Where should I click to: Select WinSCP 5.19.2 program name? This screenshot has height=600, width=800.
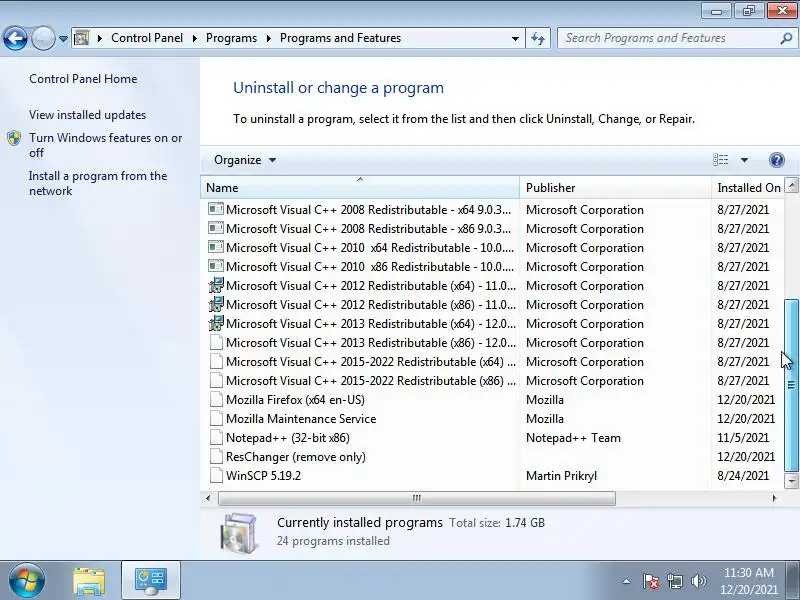click(263, 476)
